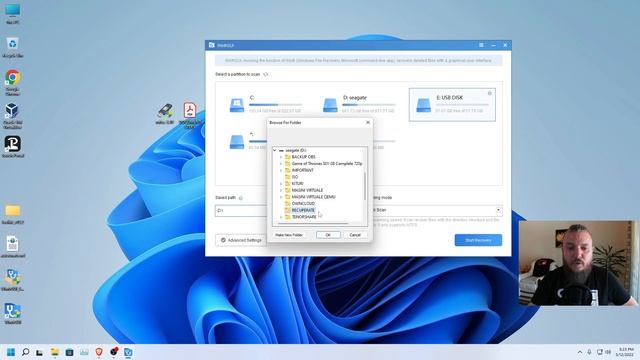Image resolution: width=640 pixels, height=360 pixels.
Task: Open taskbar Search
Action: click(x=25, y=352)
